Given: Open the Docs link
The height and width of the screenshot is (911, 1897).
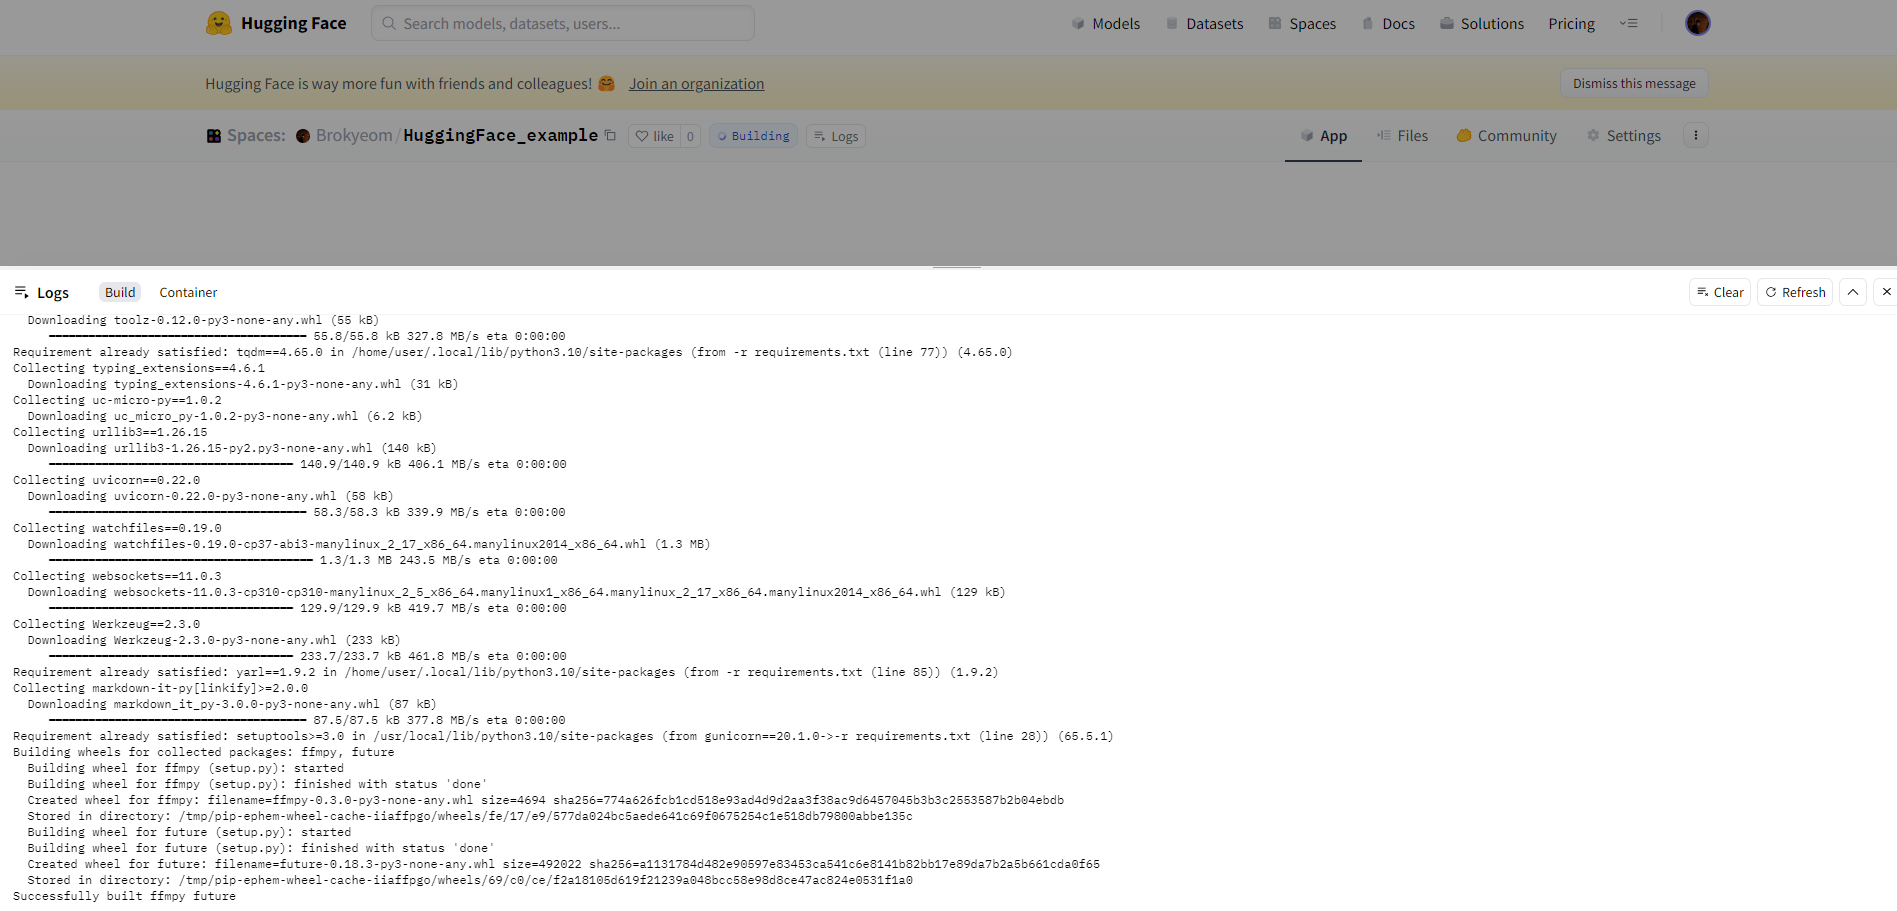Looking at the screenshot, I should pos(1388,23).
